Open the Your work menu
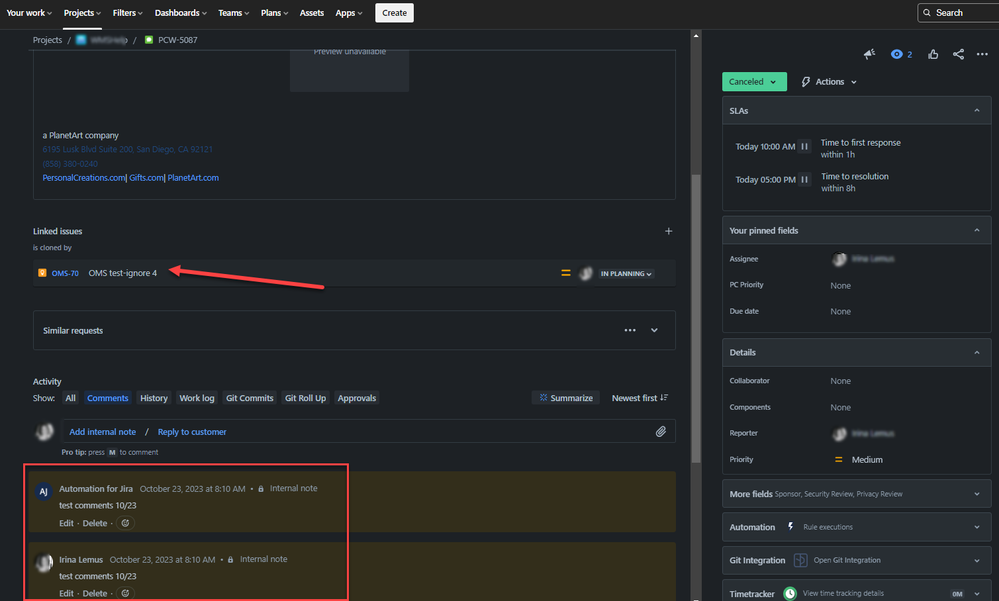999x601 pixels. click(x=29, y=13)
